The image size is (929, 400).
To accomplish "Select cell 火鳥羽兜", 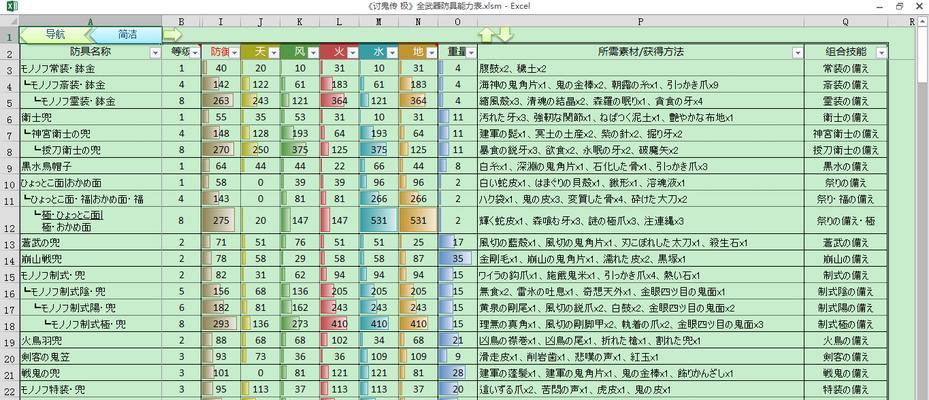I will click(91, 341).
